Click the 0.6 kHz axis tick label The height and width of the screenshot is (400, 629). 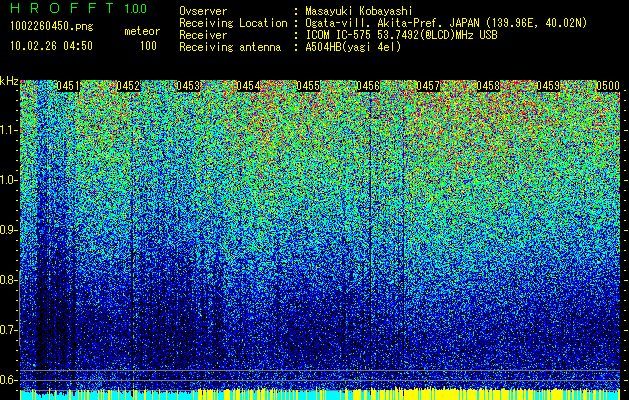click(9, 380)
